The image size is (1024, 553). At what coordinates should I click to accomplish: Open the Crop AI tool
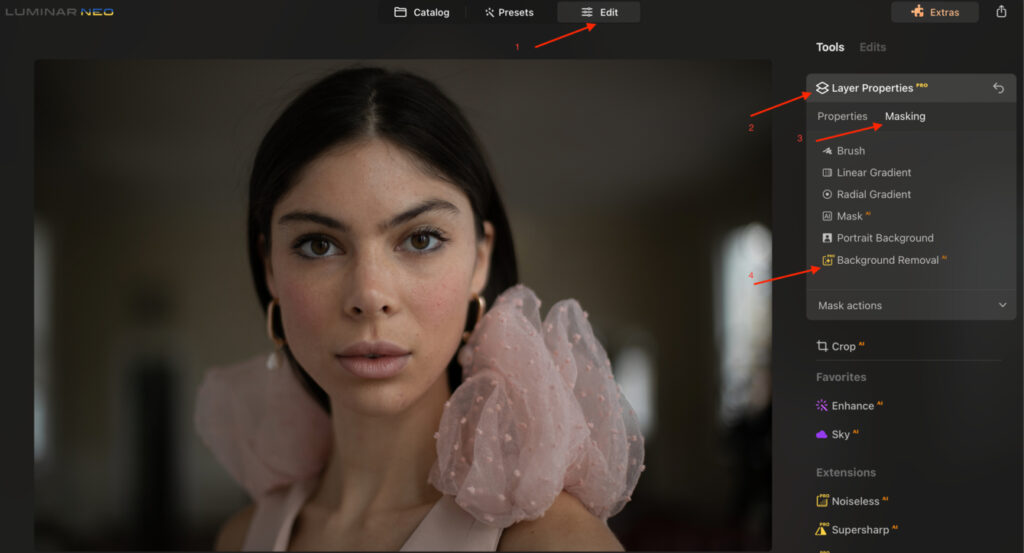(843, 346)
